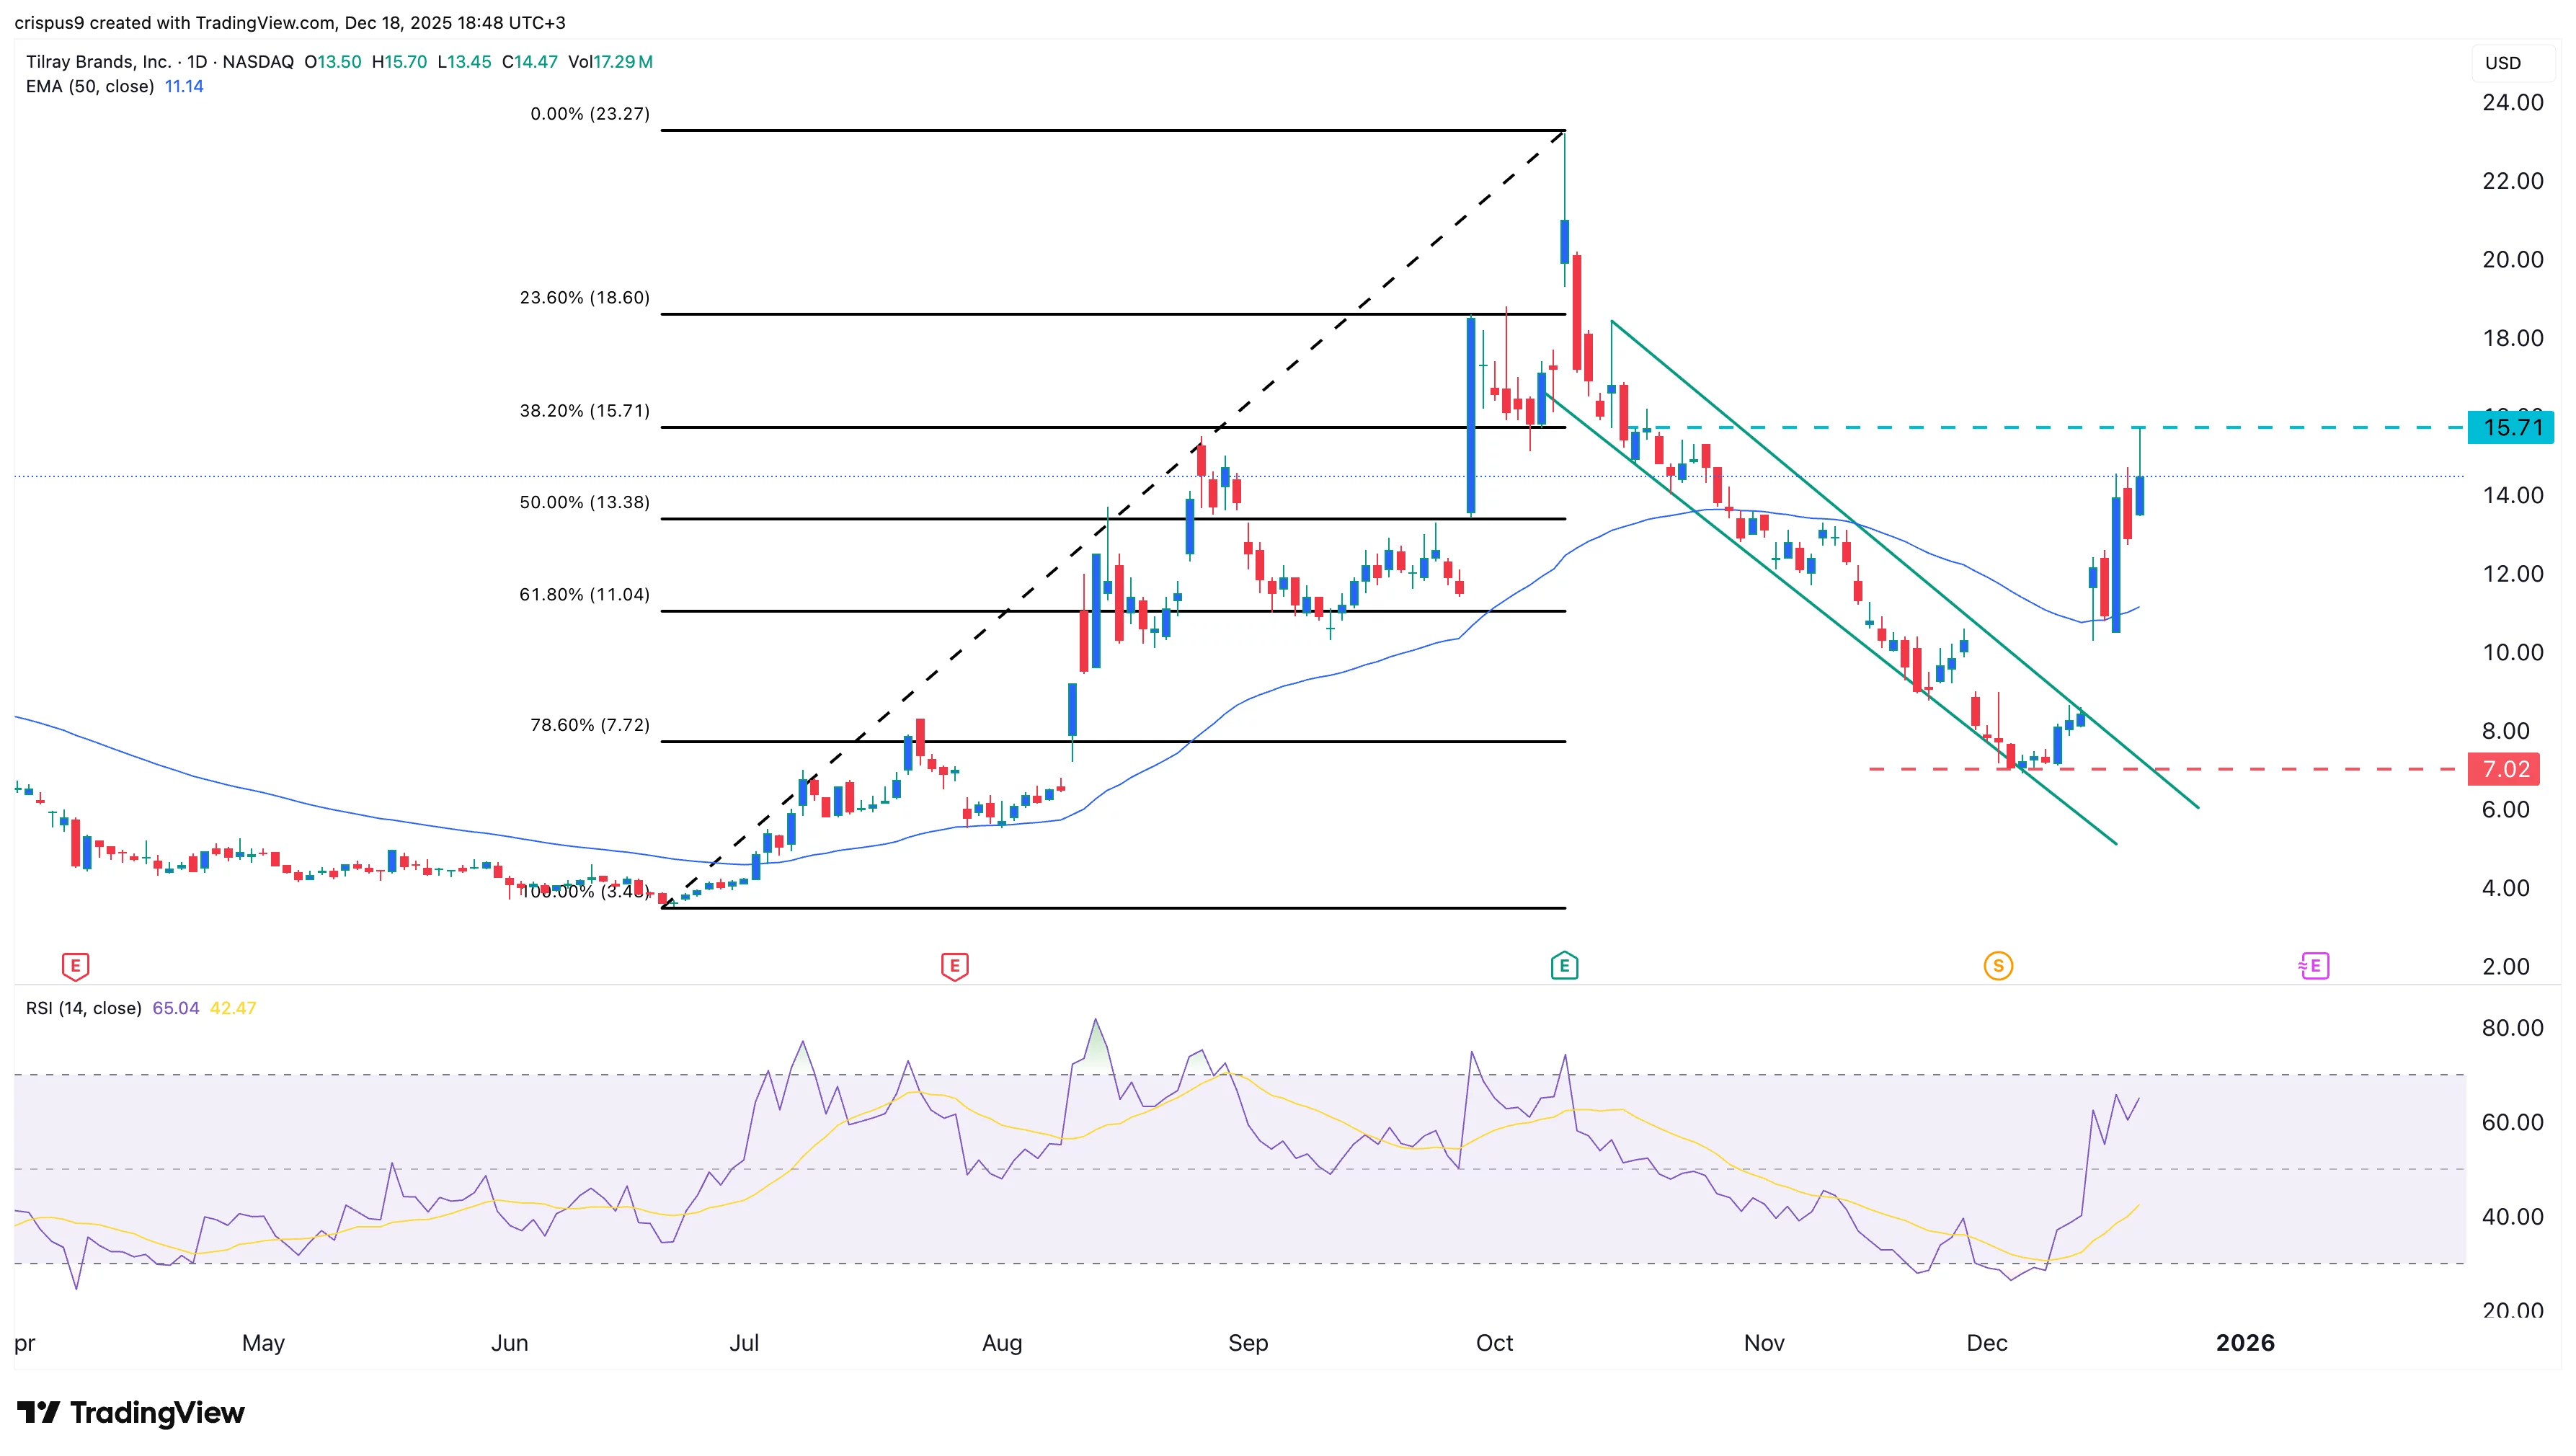Click the red earnings marker below May

tap(75, 966)
